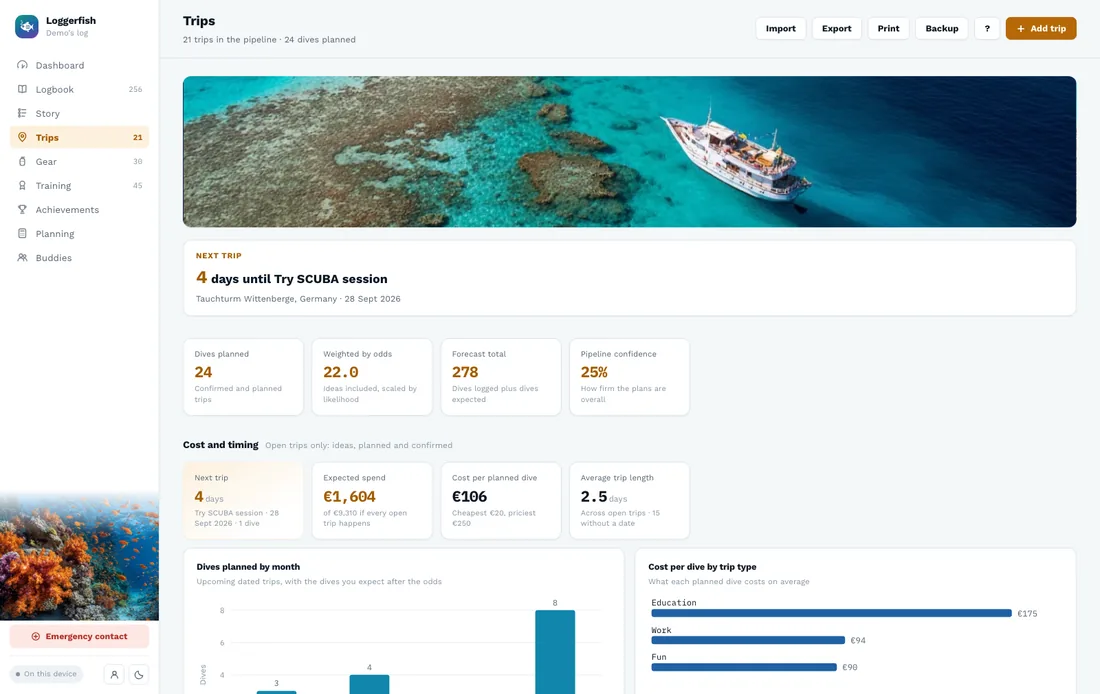
Task: Open the Next Trip Try SCUBA session card
Action: (x=629, y=278)
